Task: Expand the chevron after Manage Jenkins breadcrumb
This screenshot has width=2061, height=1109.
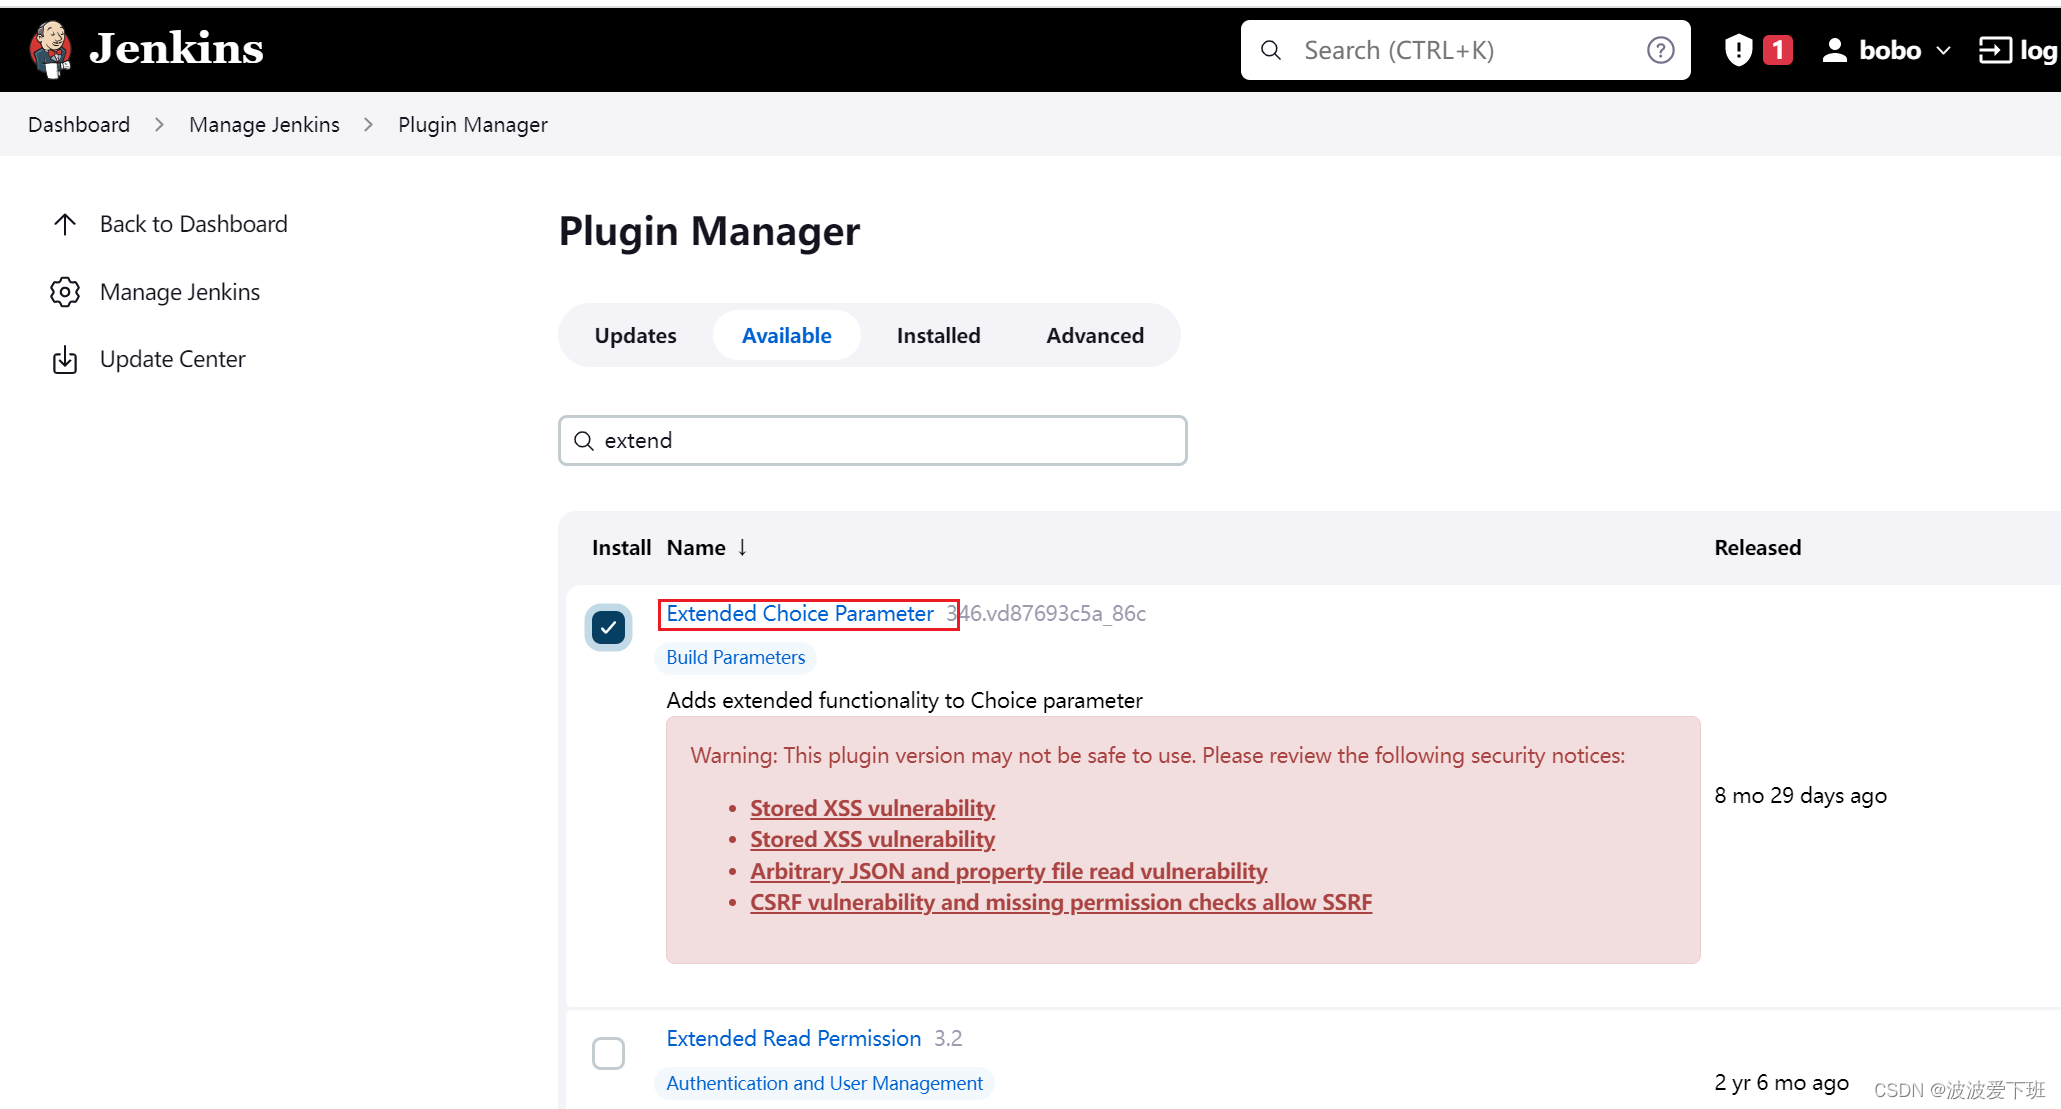Action: coord(368,125)
